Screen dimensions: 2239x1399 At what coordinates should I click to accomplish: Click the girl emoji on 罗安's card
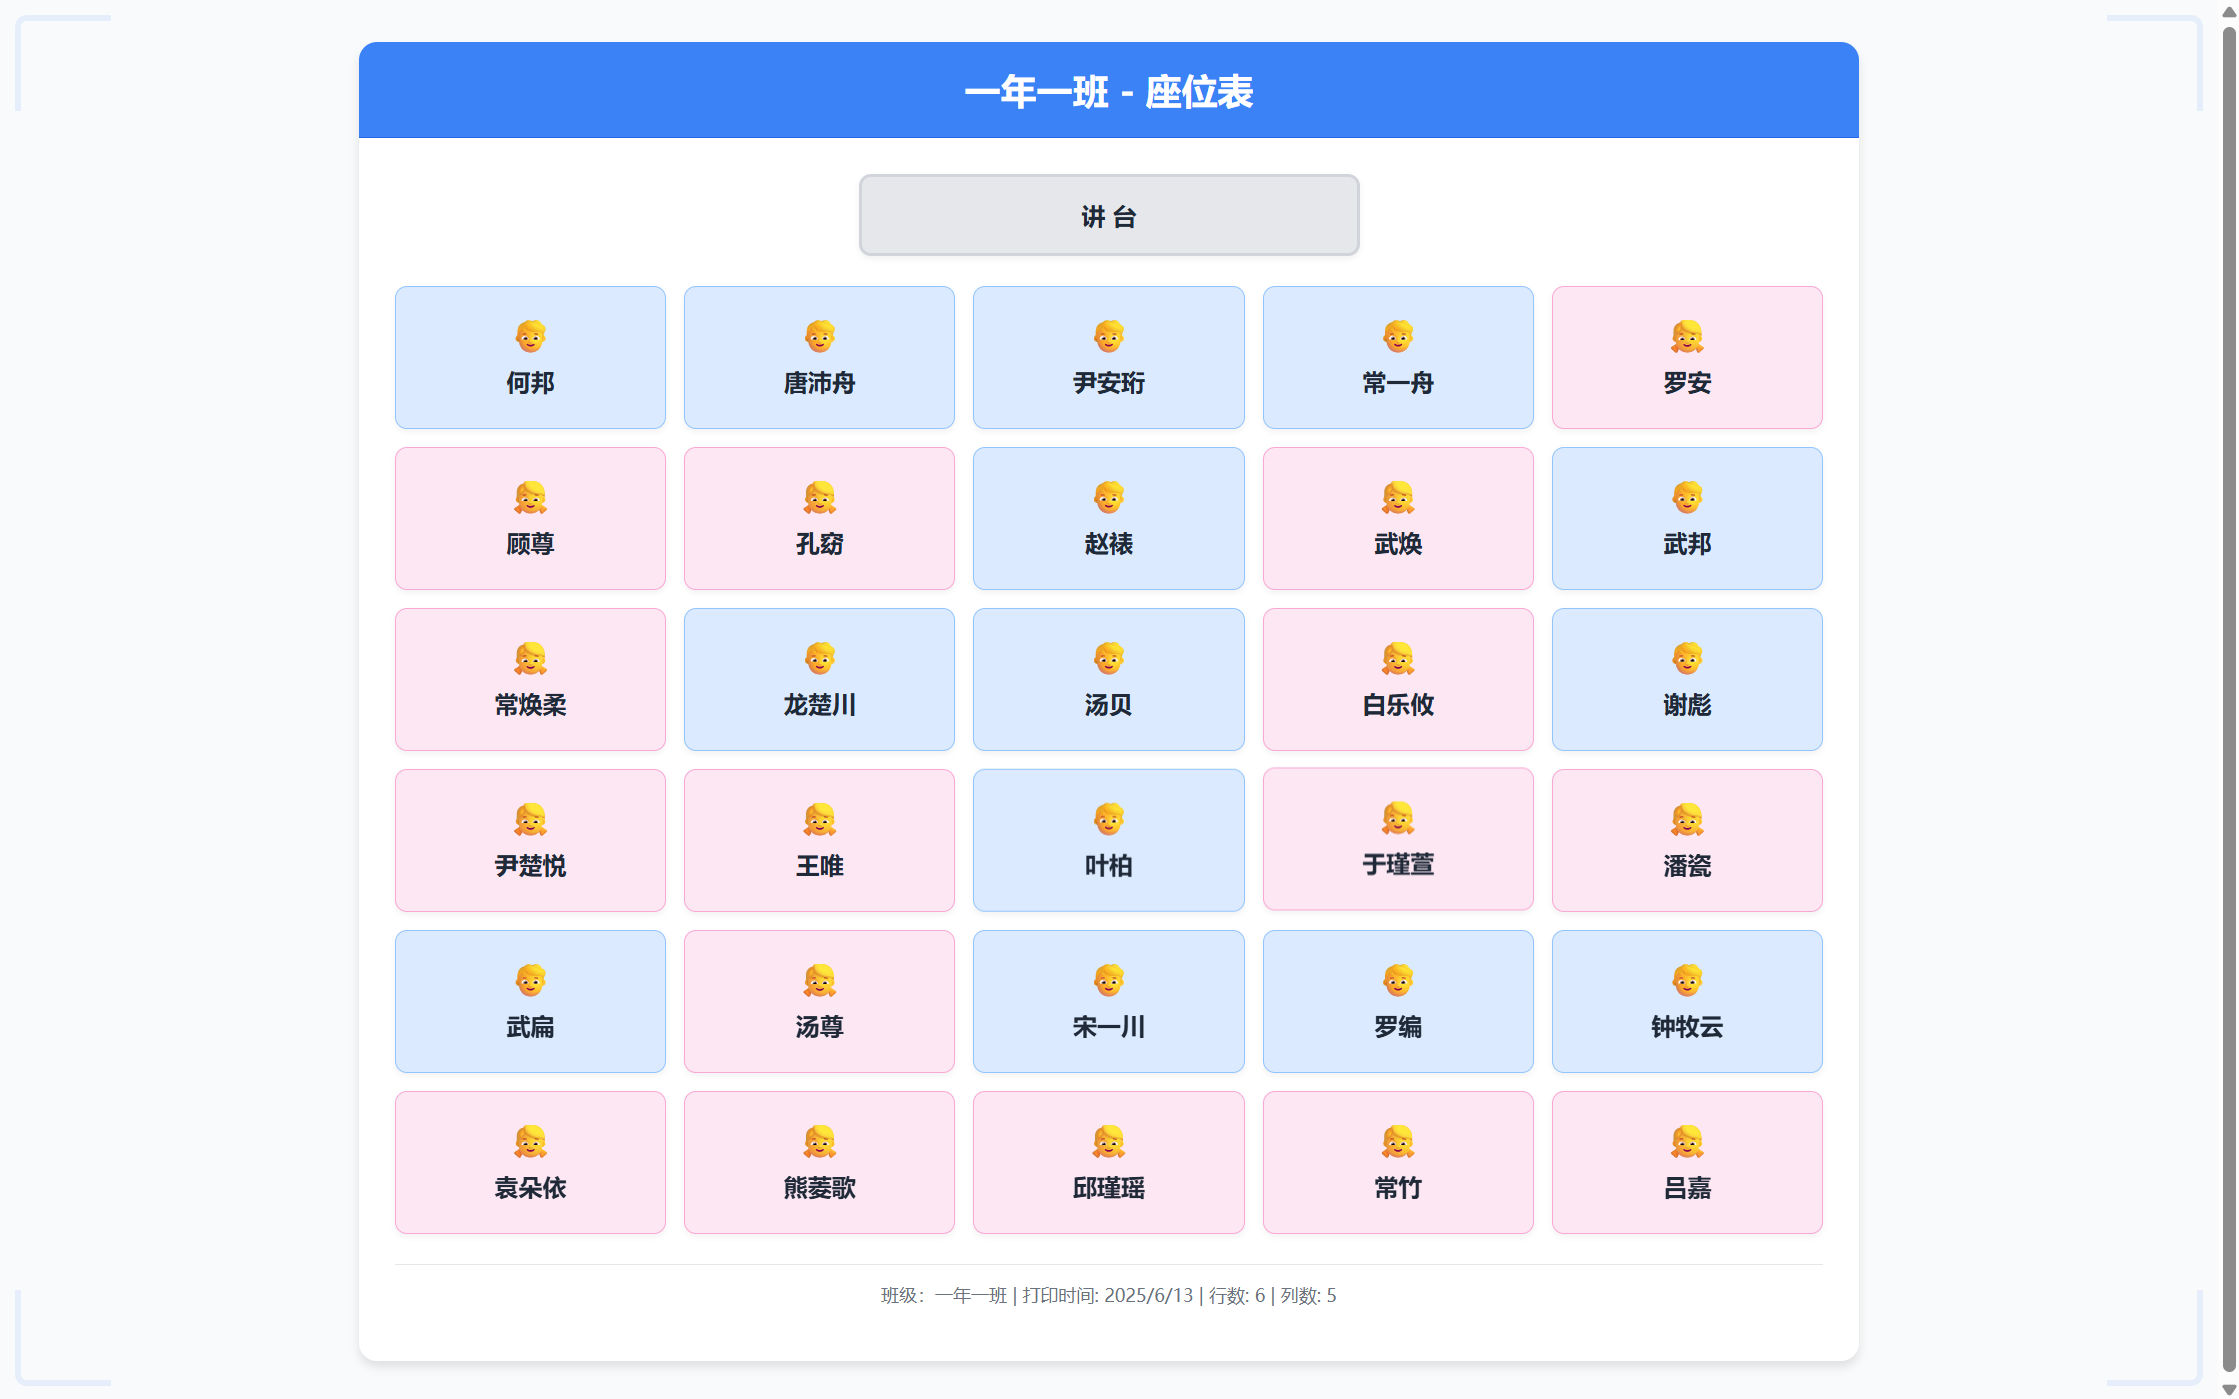(1687, 338)
